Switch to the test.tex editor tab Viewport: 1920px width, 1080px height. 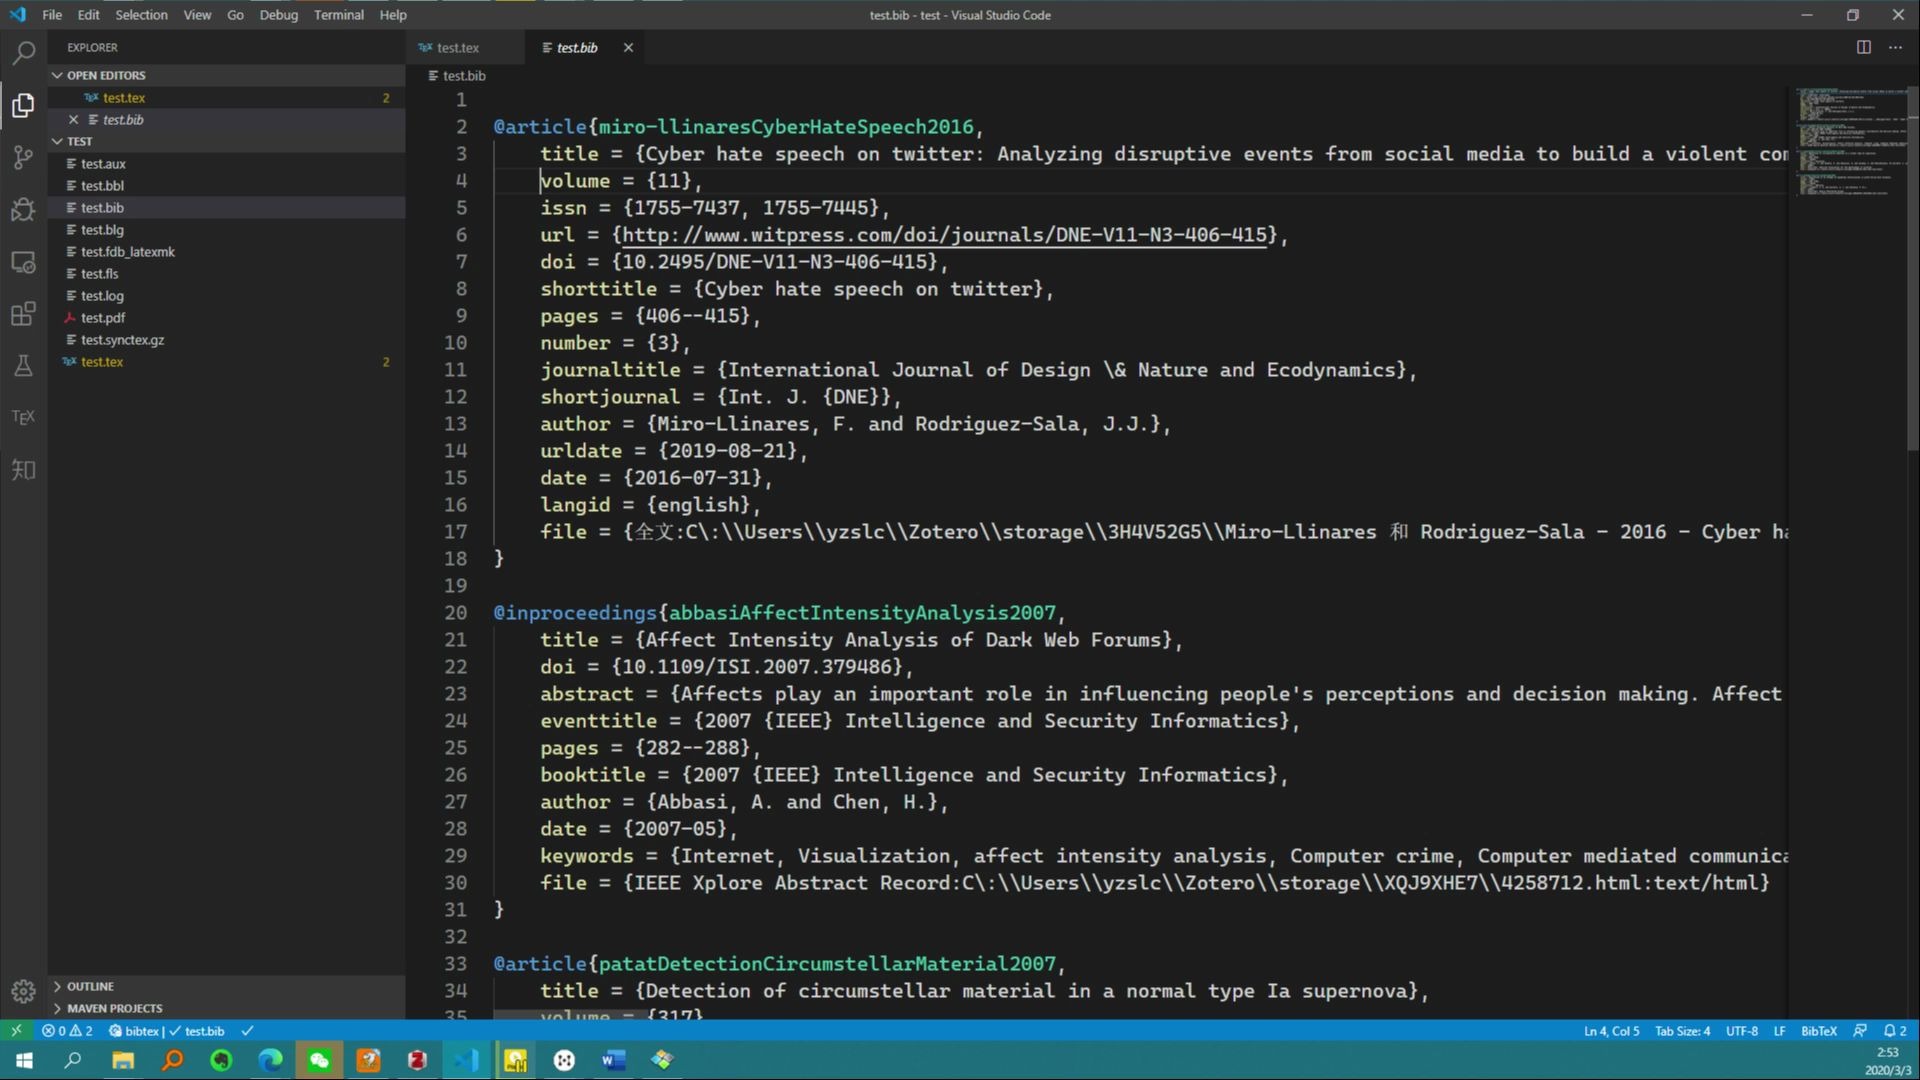(x=457, y=47)
